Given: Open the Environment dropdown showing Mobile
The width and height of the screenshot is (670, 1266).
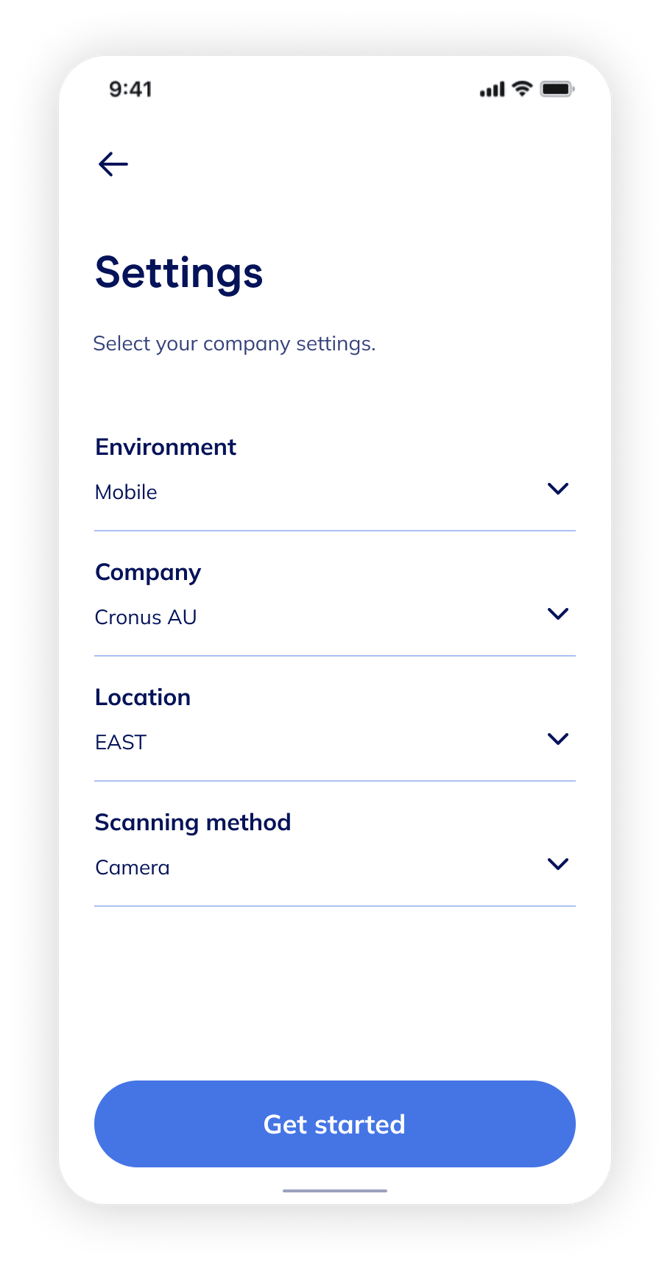Looking at the screenshot, I should [x=335, y=491].
